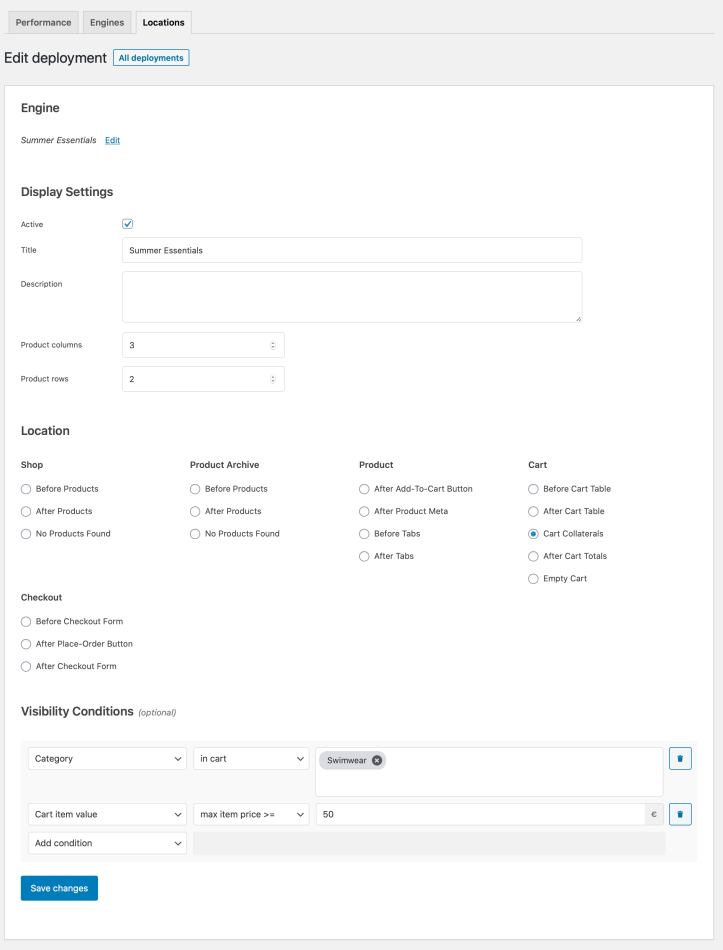Click the Save changes button
723x950 pixels.
coord(59,888)
